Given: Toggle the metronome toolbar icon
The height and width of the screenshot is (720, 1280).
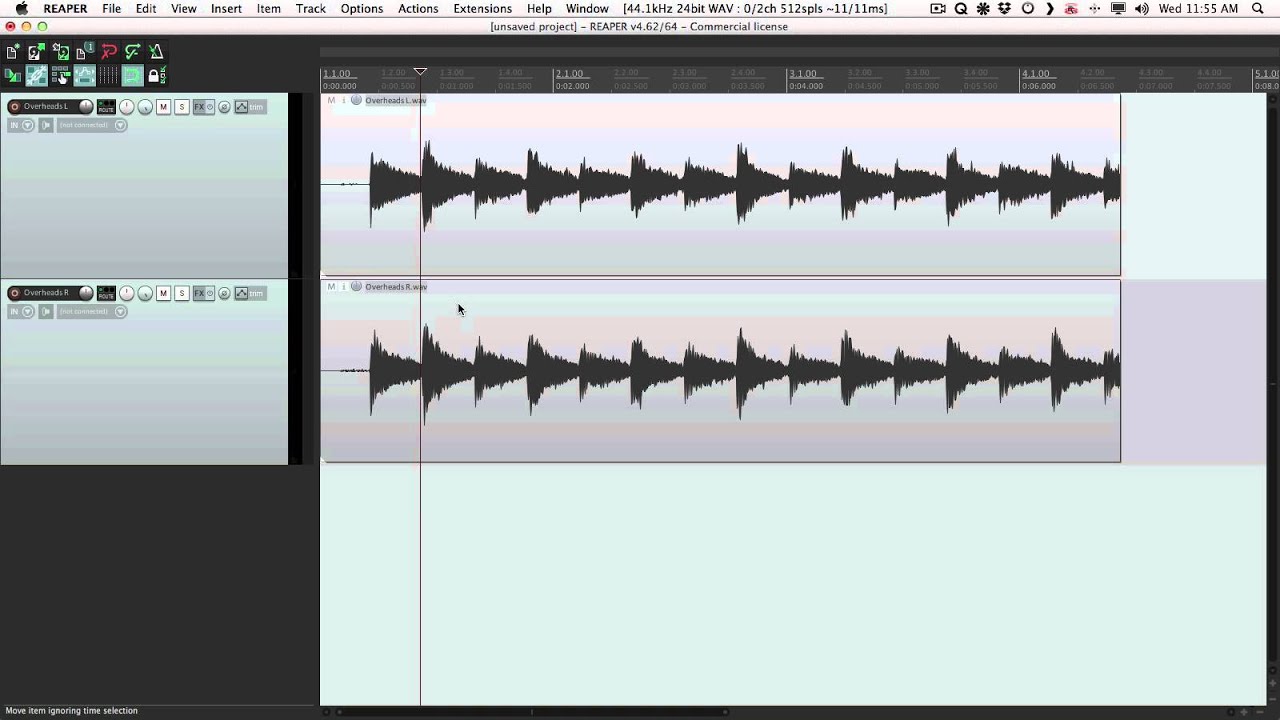Looking at the screenshot, I should tap(156, 52).
